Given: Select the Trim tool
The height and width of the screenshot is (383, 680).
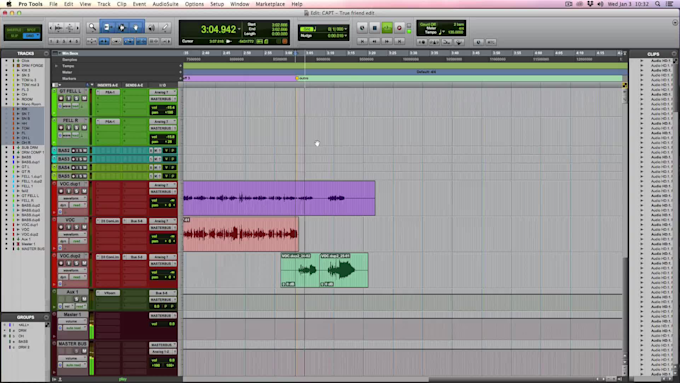Looking at the screenshot, I should [107, 27].
